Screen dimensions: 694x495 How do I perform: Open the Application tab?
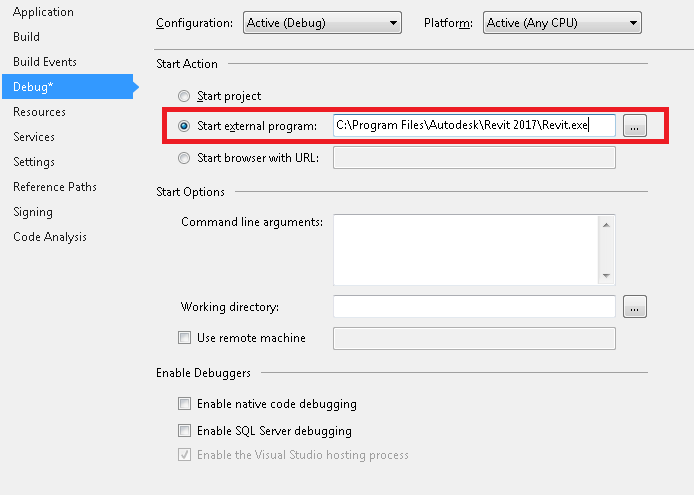coord(43,12)
